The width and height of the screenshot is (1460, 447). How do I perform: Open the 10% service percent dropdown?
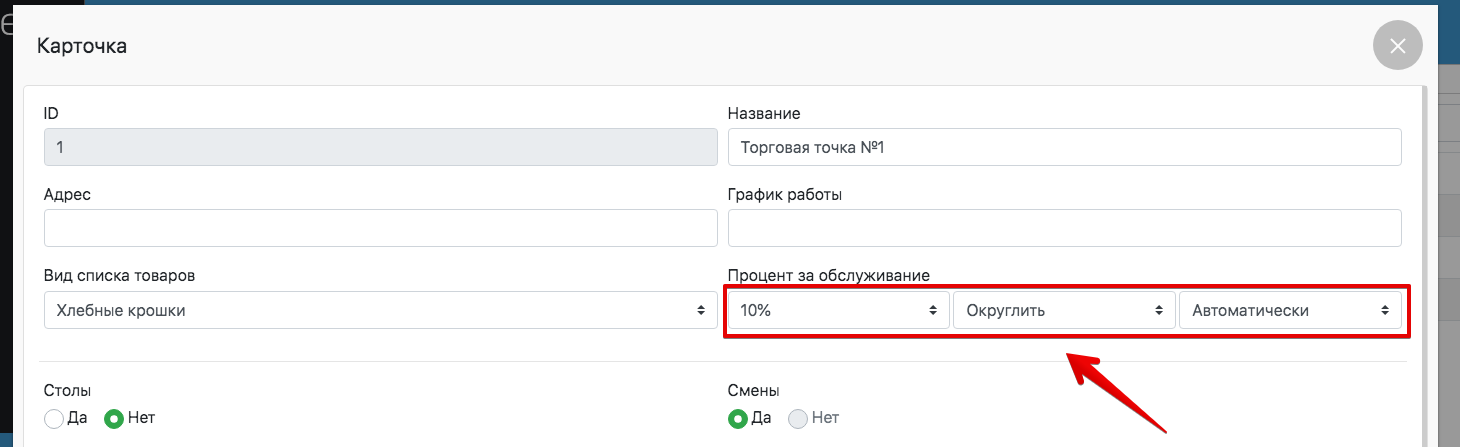coord(838,310)
